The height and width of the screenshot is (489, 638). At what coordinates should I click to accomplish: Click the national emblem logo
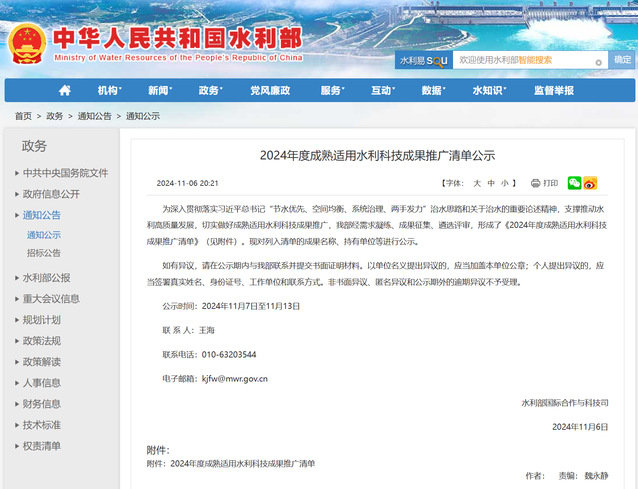(x=26, y=41)
